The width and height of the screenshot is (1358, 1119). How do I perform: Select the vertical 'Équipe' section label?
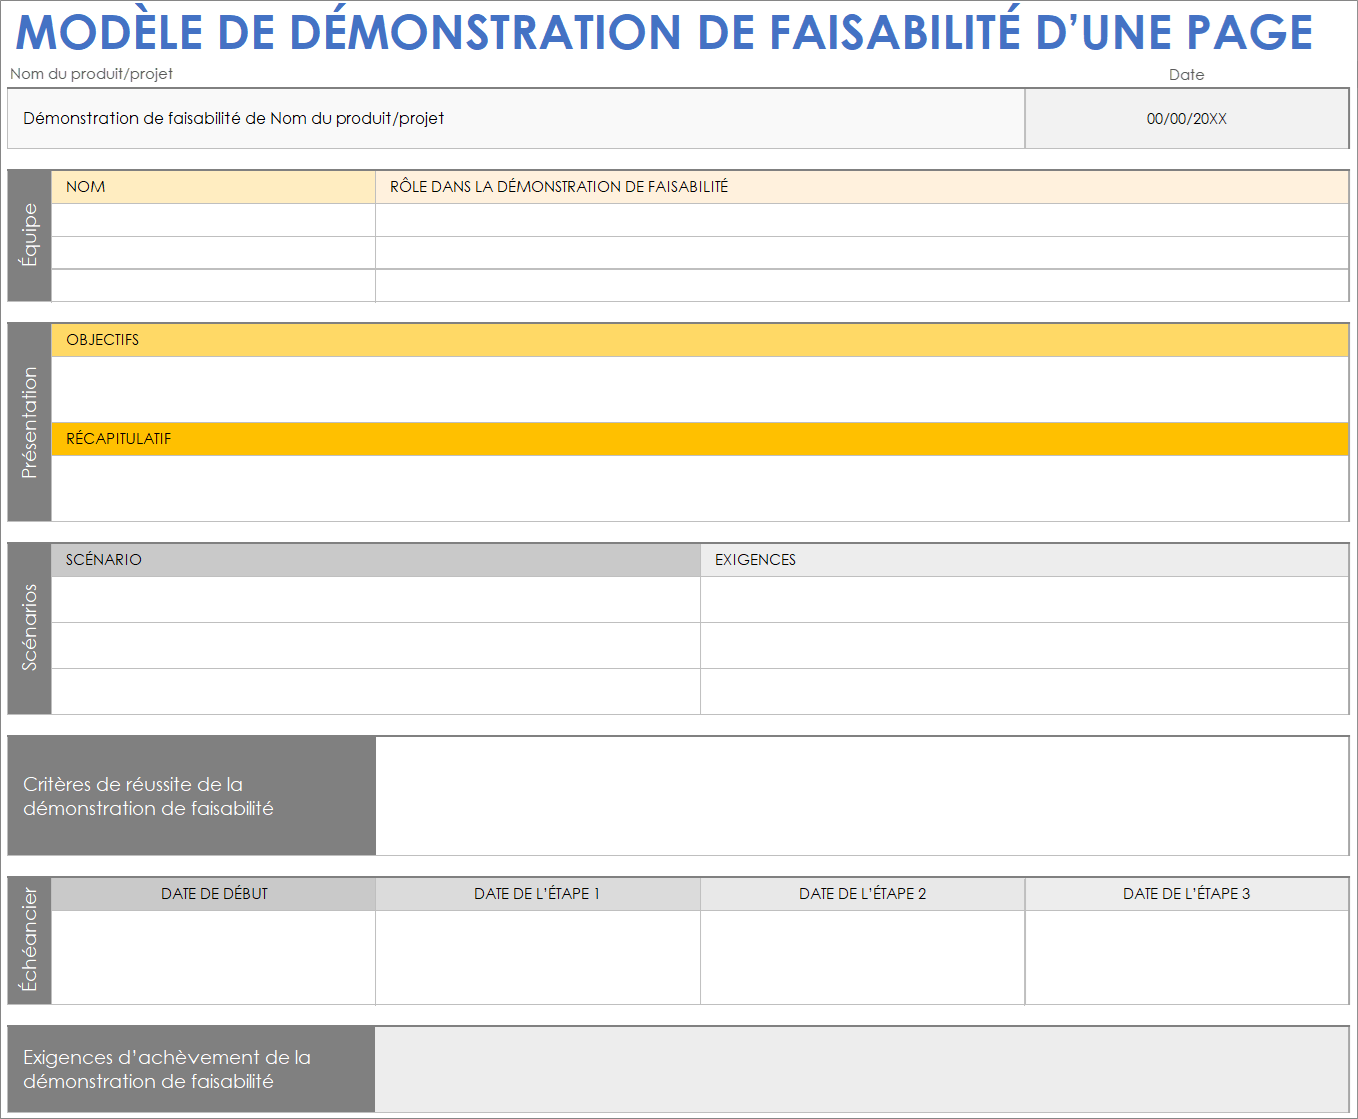[29, 236]
